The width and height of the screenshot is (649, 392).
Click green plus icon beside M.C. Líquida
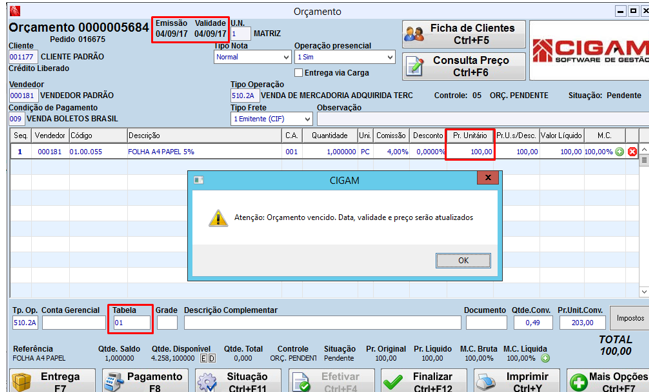click(546, 358)
